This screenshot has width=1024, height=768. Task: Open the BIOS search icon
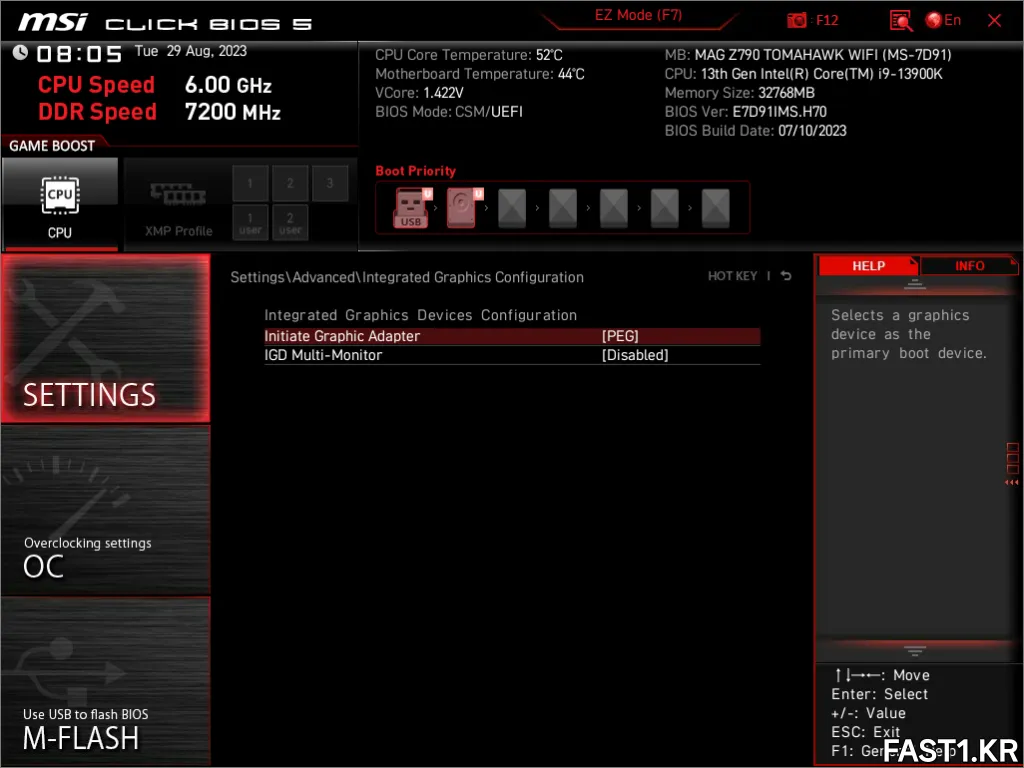click(901, 20)
